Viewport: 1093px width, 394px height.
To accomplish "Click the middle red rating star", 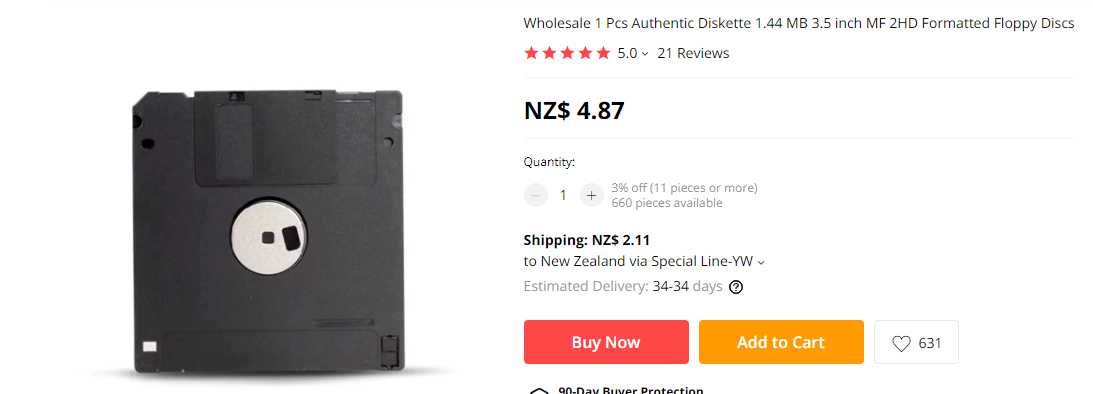I will click(567, 53).
